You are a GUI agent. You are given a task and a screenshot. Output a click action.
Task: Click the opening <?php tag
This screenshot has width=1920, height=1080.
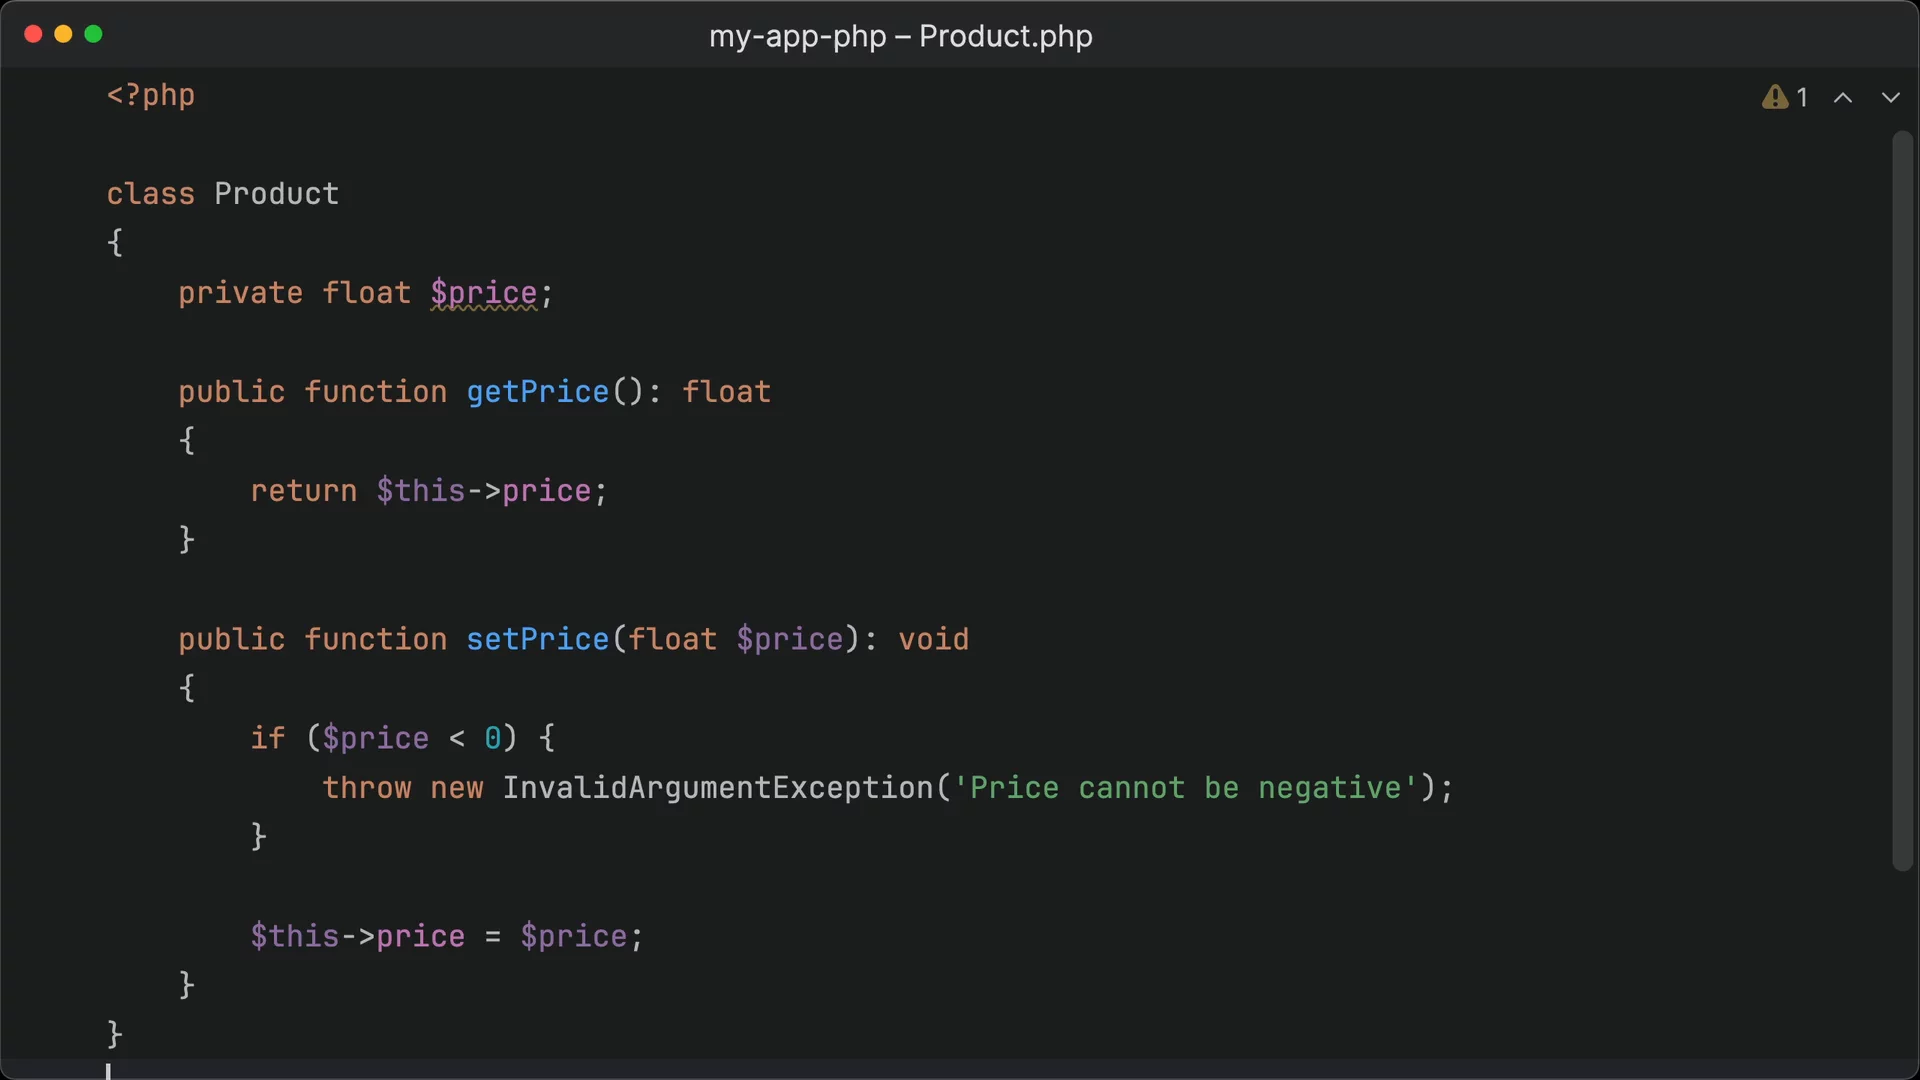pyautogui.click(x=151, y=95)
